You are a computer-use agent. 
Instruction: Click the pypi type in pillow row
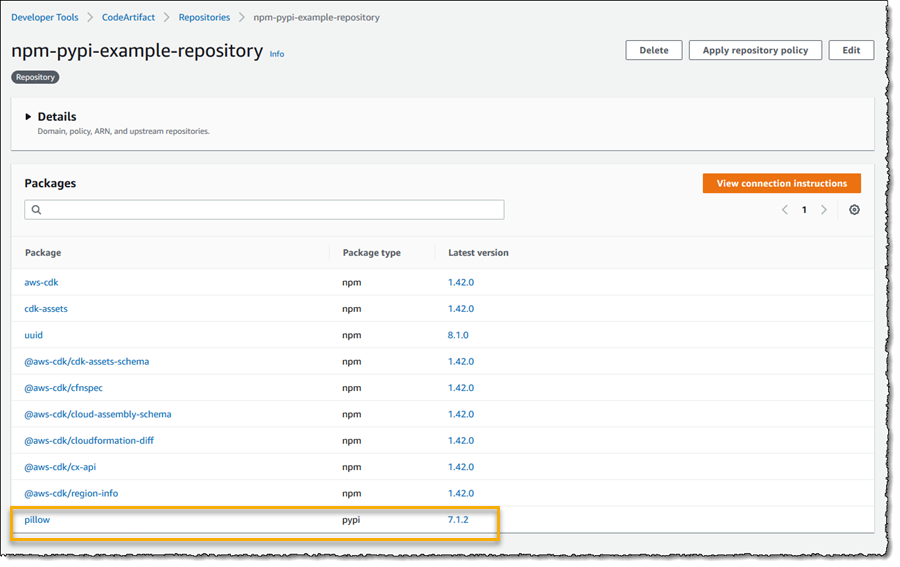click(351, 520)
